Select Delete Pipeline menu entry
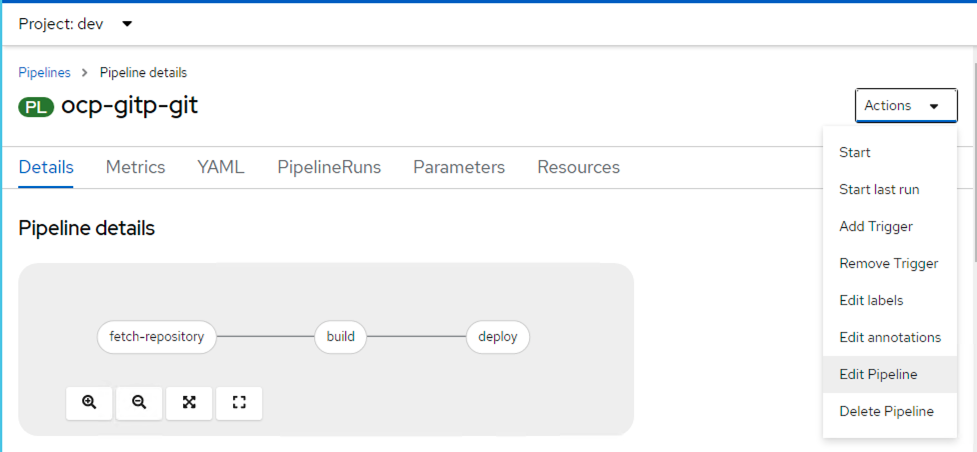 [x=886, y=411]
